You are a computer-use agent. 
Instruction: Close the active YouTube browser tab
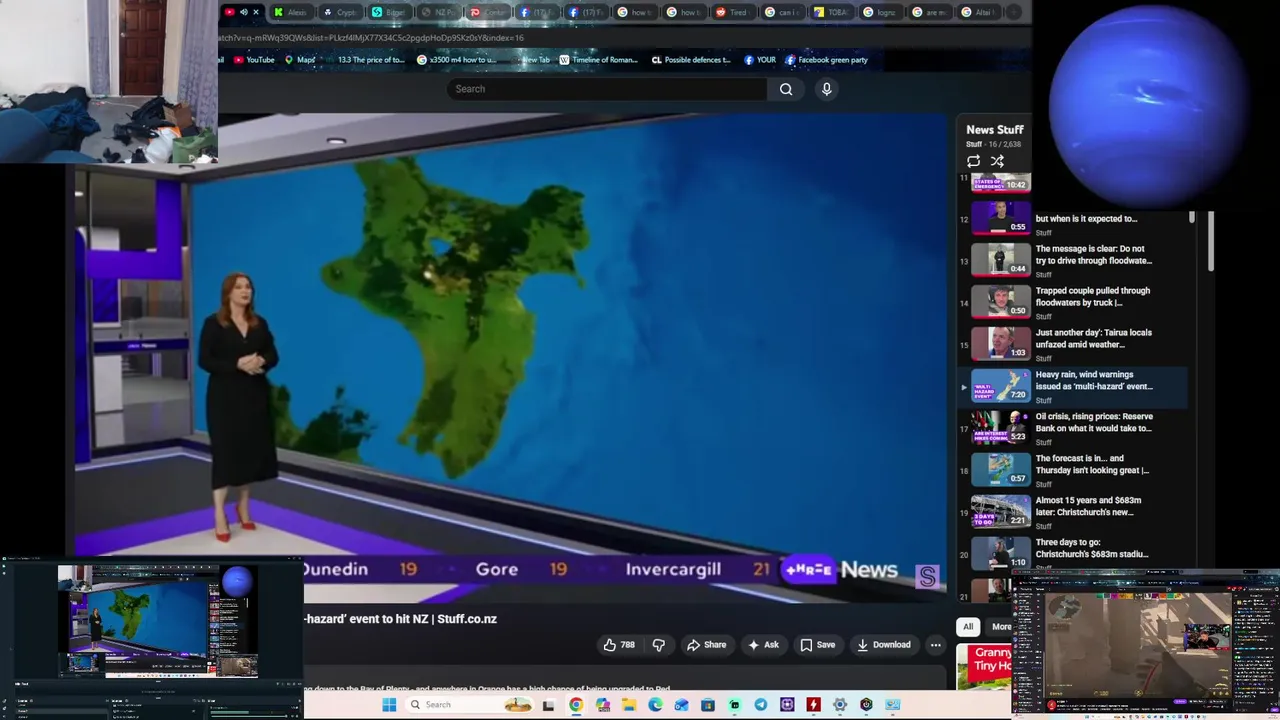coord(256,12)
